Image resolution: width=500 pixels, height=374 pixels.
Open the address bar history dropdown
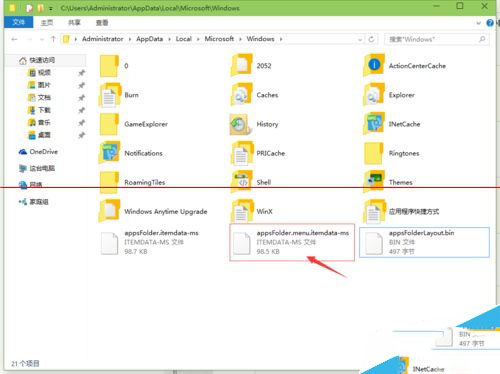tap(360, 40)
